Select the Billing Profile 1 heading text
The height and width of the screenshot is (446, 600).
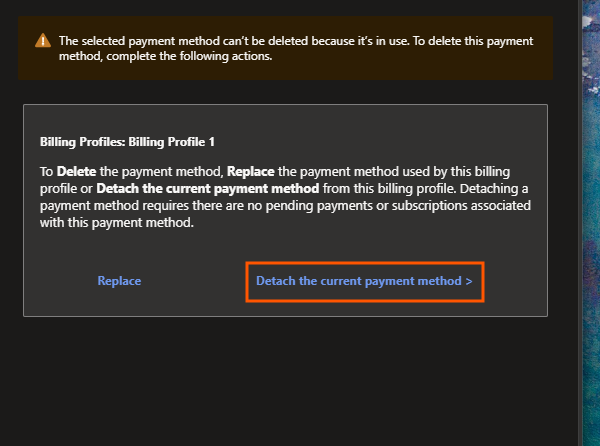(x=127, y=142)
